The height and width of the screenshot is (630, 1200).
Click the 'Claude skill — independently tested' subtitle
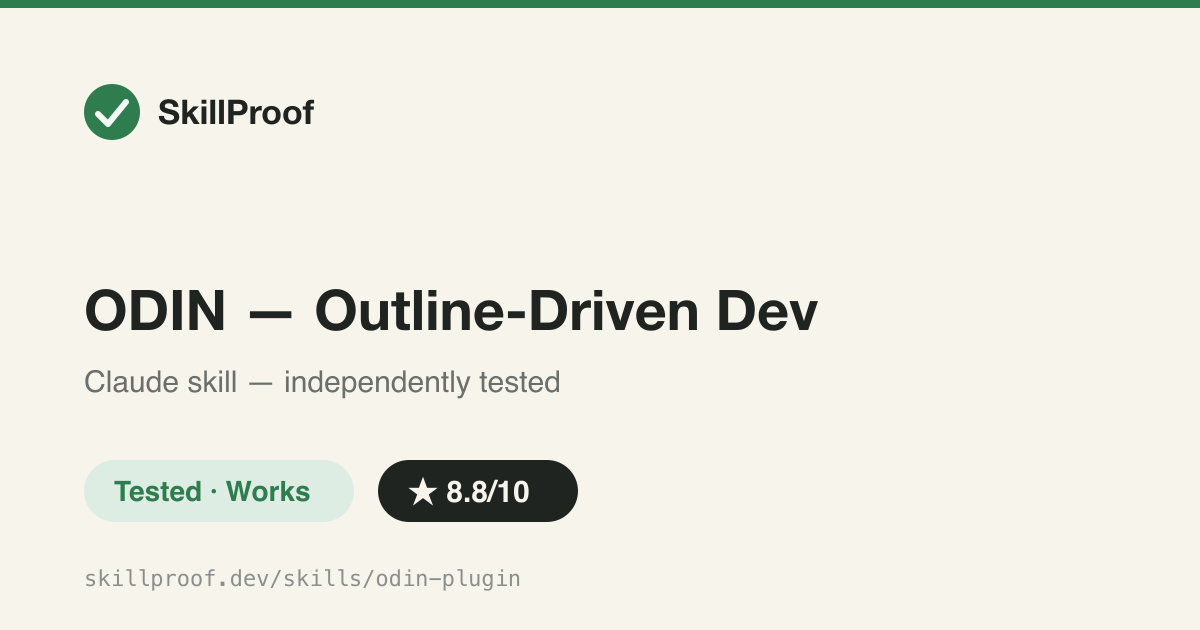click(x=322, y=382)
